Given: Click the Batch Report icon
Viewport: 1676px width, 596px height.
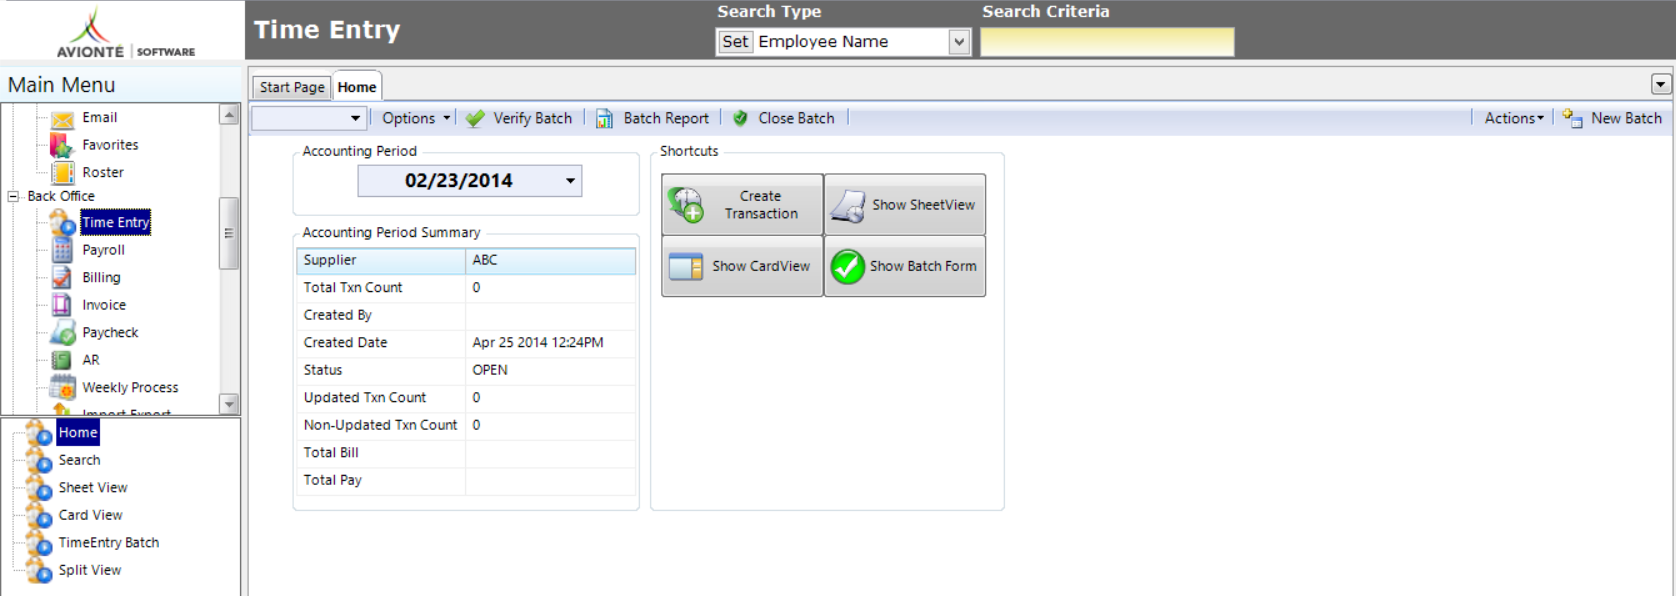Looking at the screenshot, I should pos(604,119).
